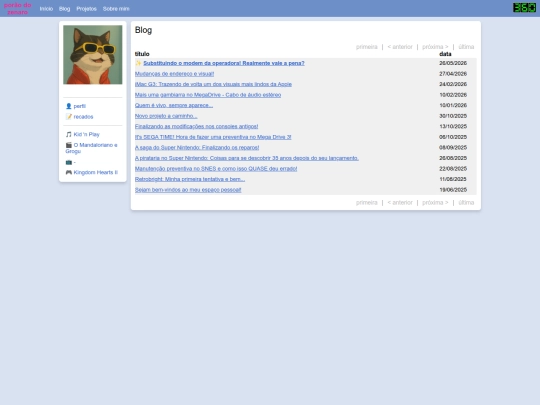
Task: Click the date 24/02/2026
Action: (453, 84)
